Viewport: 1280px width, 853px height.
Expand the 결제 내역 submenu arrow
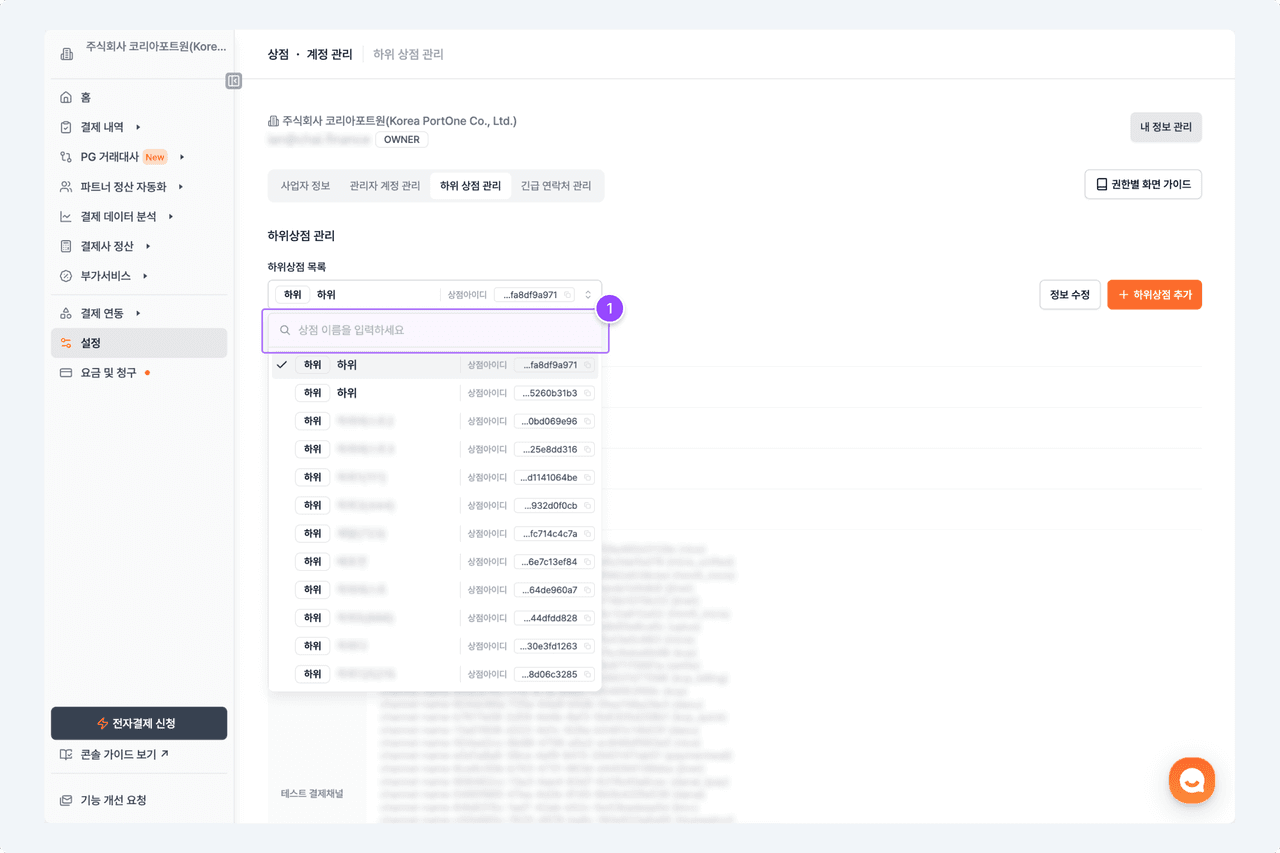point(138,127)
